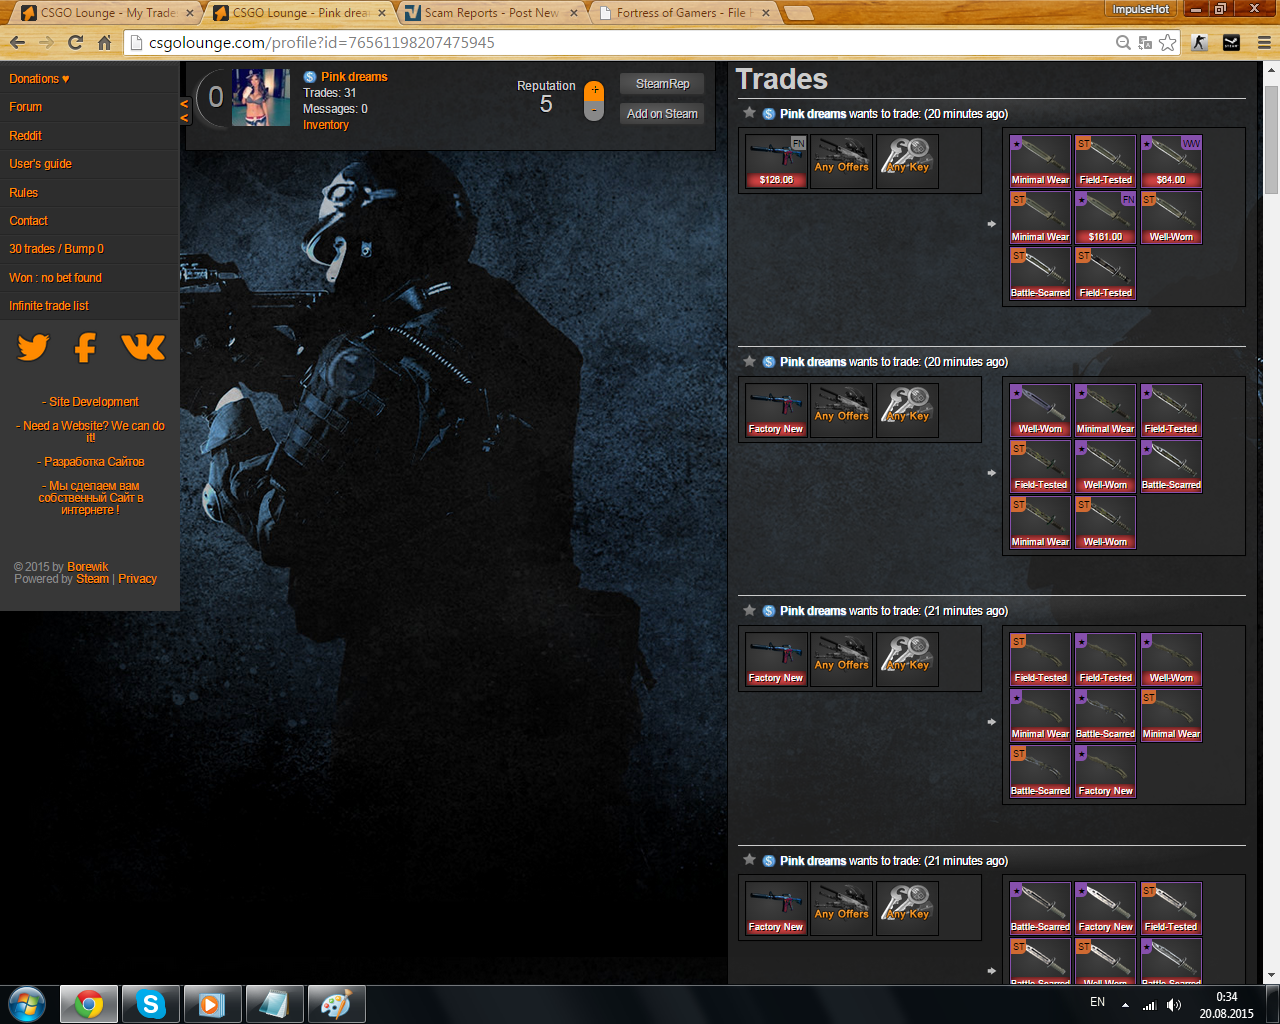Open Skype from the taskbar
Viewport: 1280px width, 1024px height.
click(150, 1004)
